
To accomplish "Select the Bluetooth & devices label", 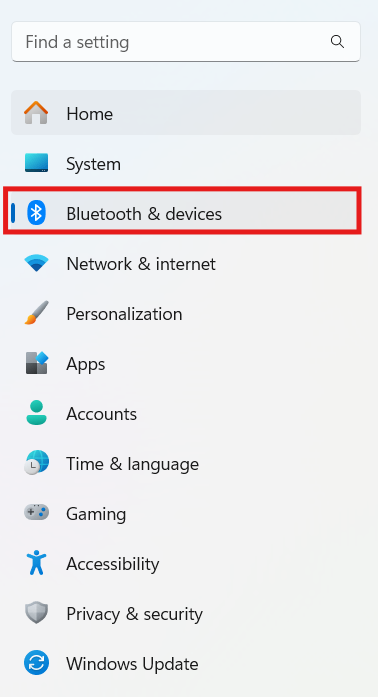I will click(x=144, y=214).
